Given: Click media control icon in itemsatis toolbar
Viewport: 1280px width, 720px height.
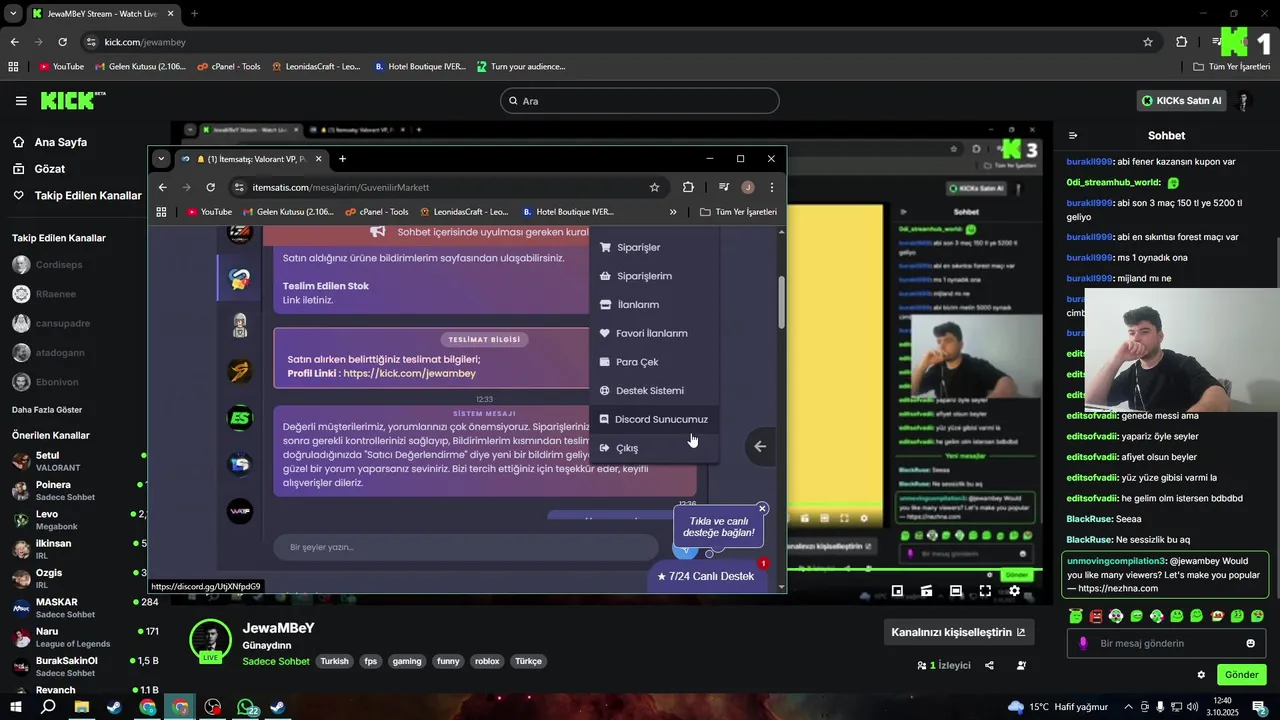Looking at the screenshot, I should coord(723,187).
